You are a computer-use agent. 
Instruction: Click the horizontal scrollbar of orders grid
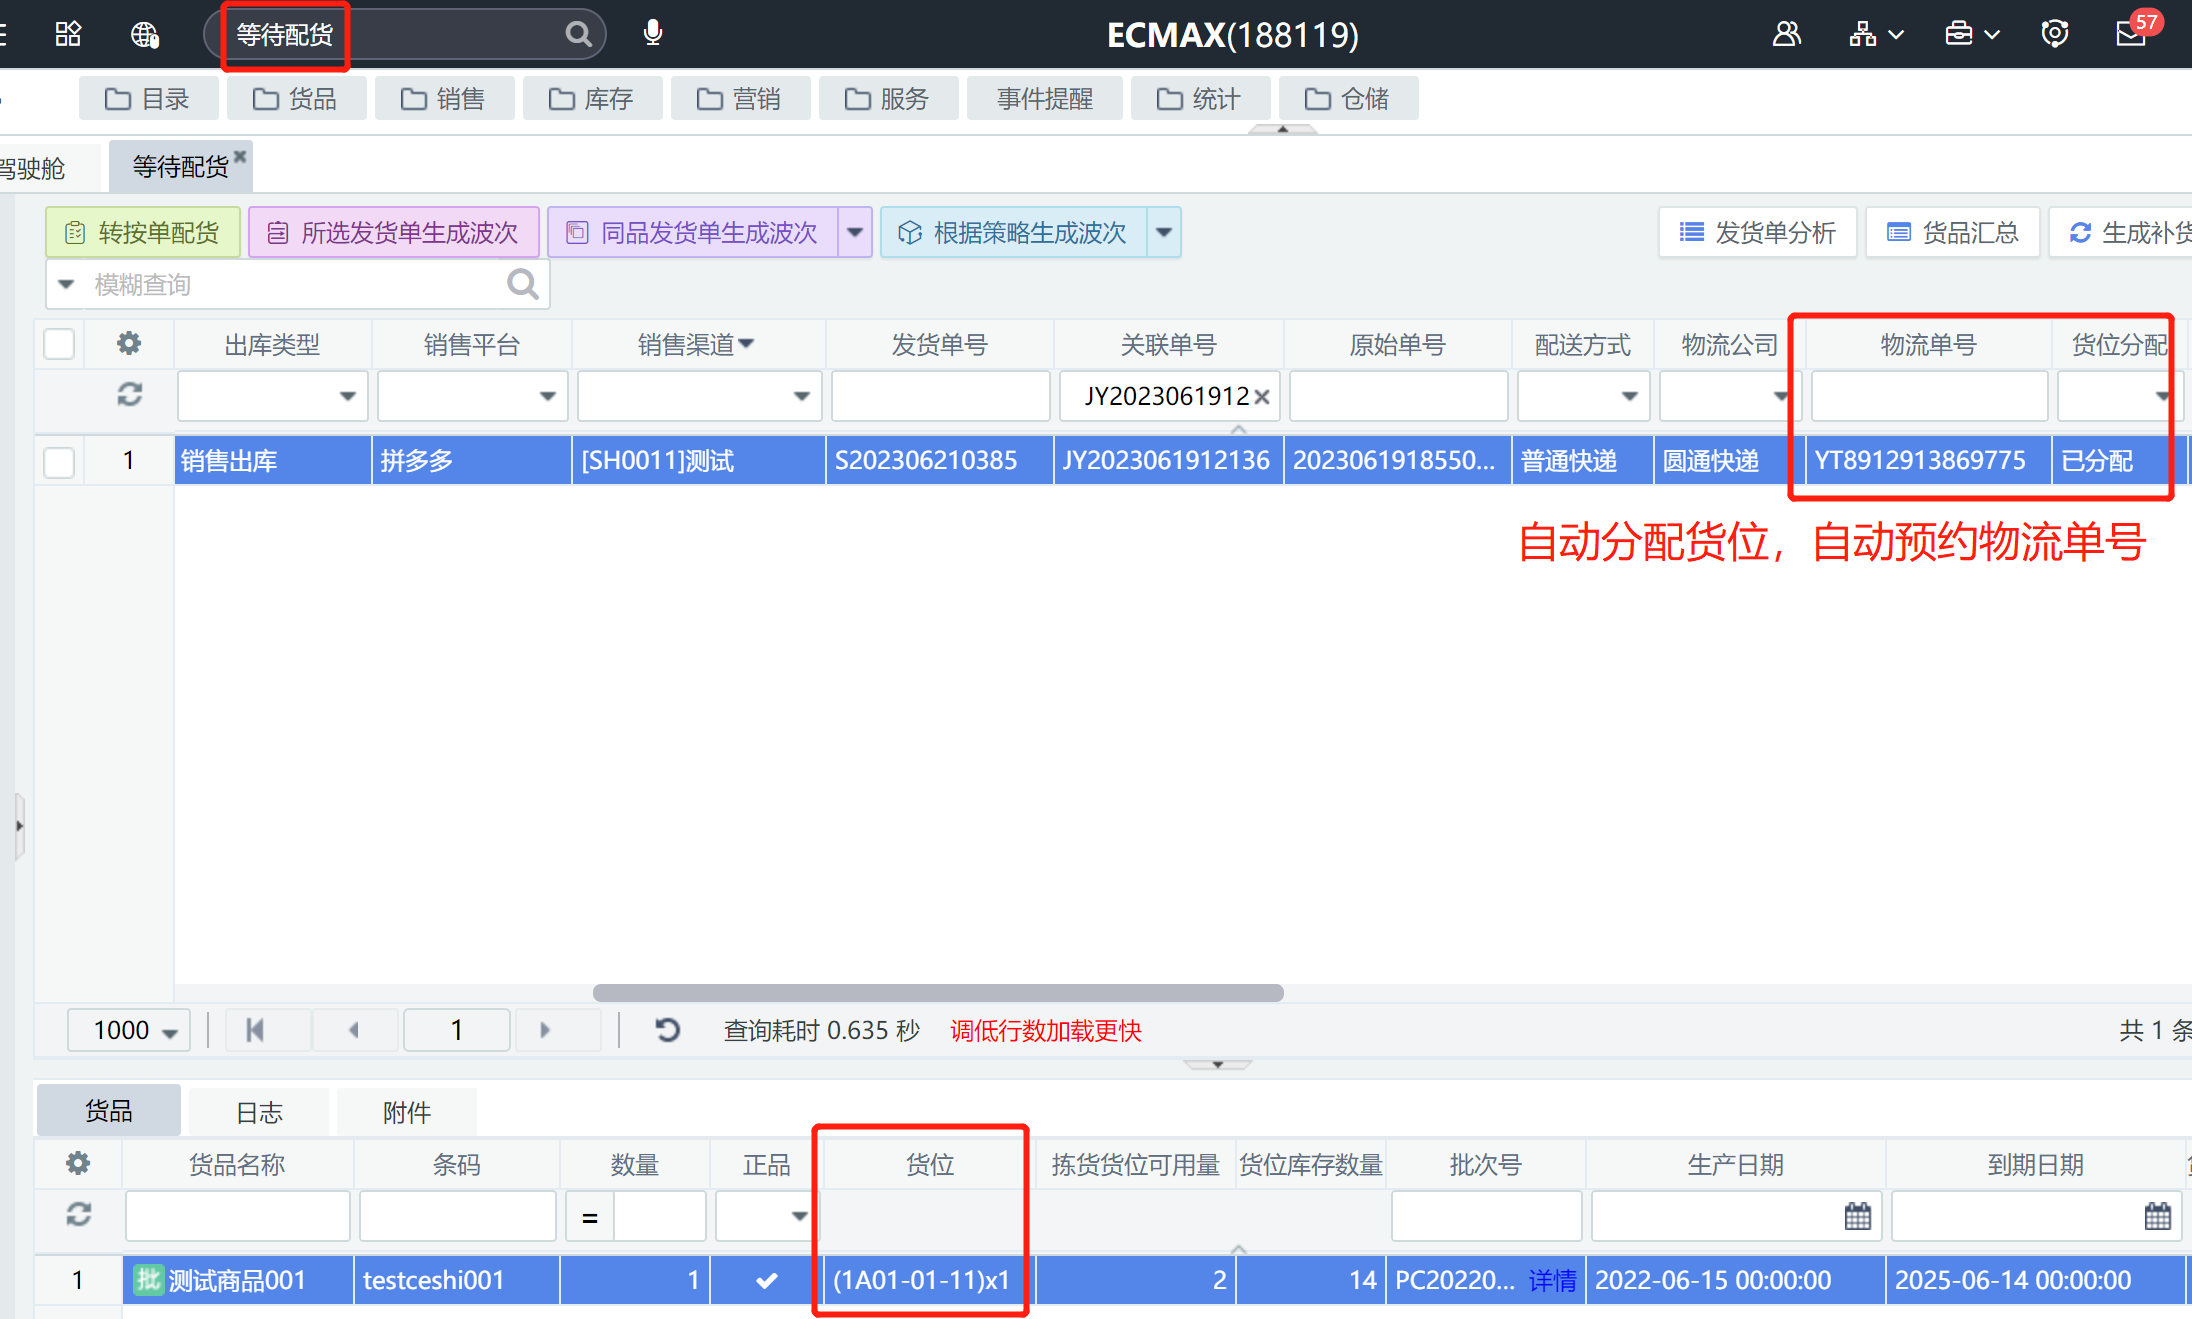click(938, 992)
